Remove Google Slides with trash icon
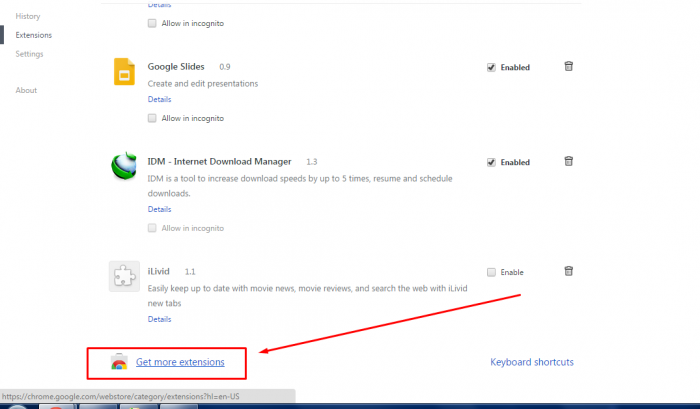The image size is (700, 409). point(568,67)
